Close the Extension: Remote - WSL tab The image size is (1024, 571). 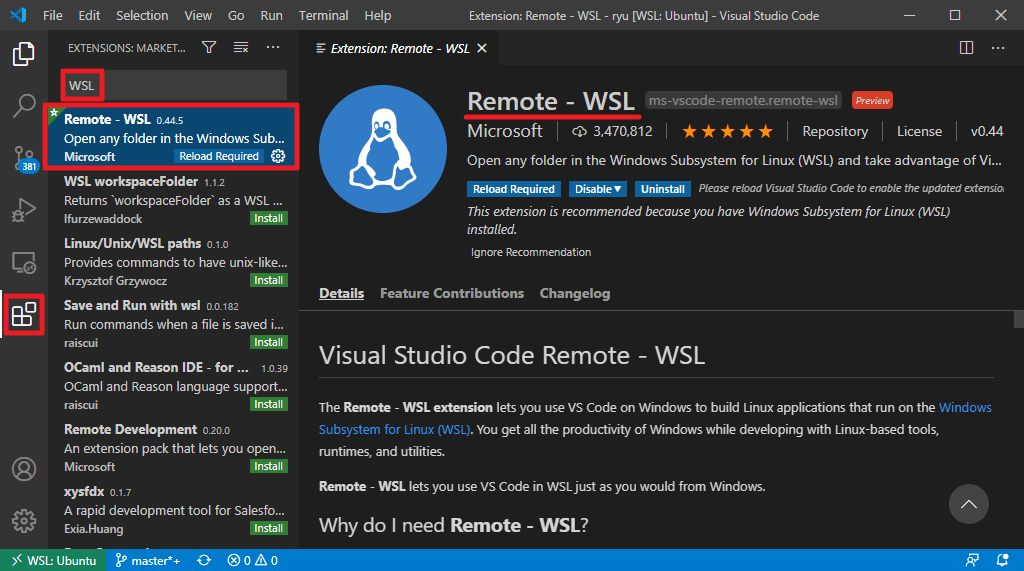coord(482,48)
